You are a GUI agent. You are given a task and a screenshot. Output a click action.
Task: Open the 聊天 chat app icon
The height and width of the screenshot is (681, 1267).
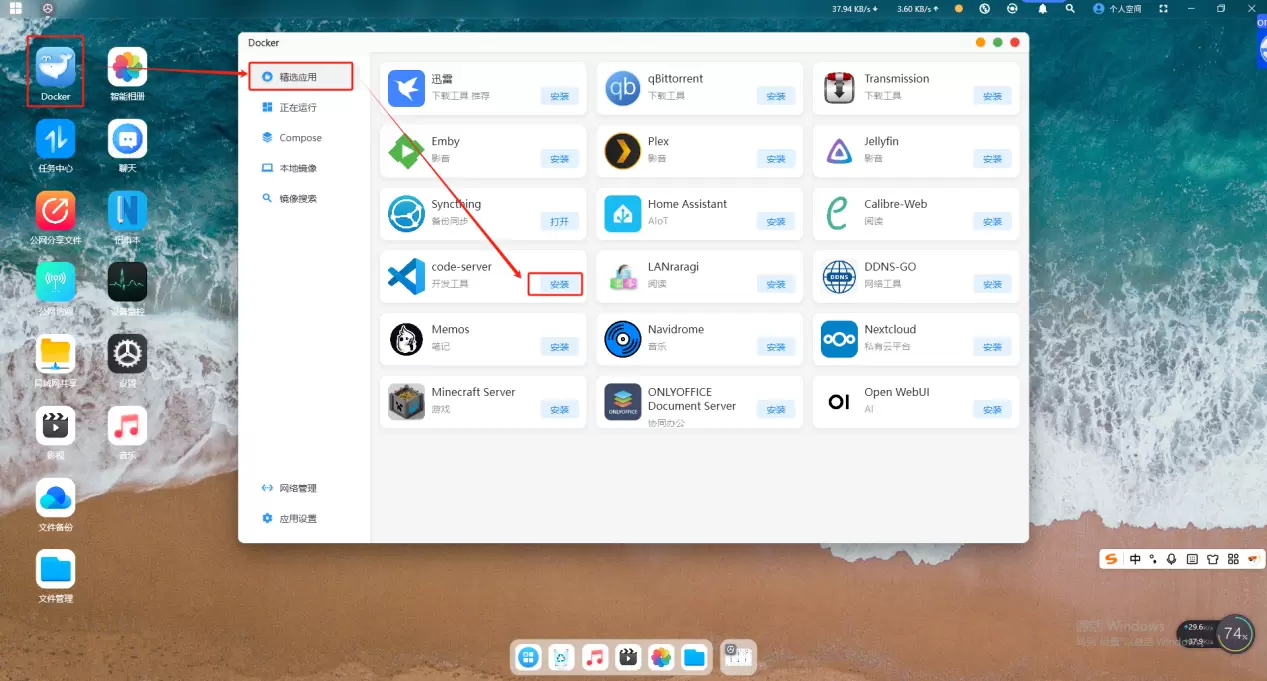[127, 140]
